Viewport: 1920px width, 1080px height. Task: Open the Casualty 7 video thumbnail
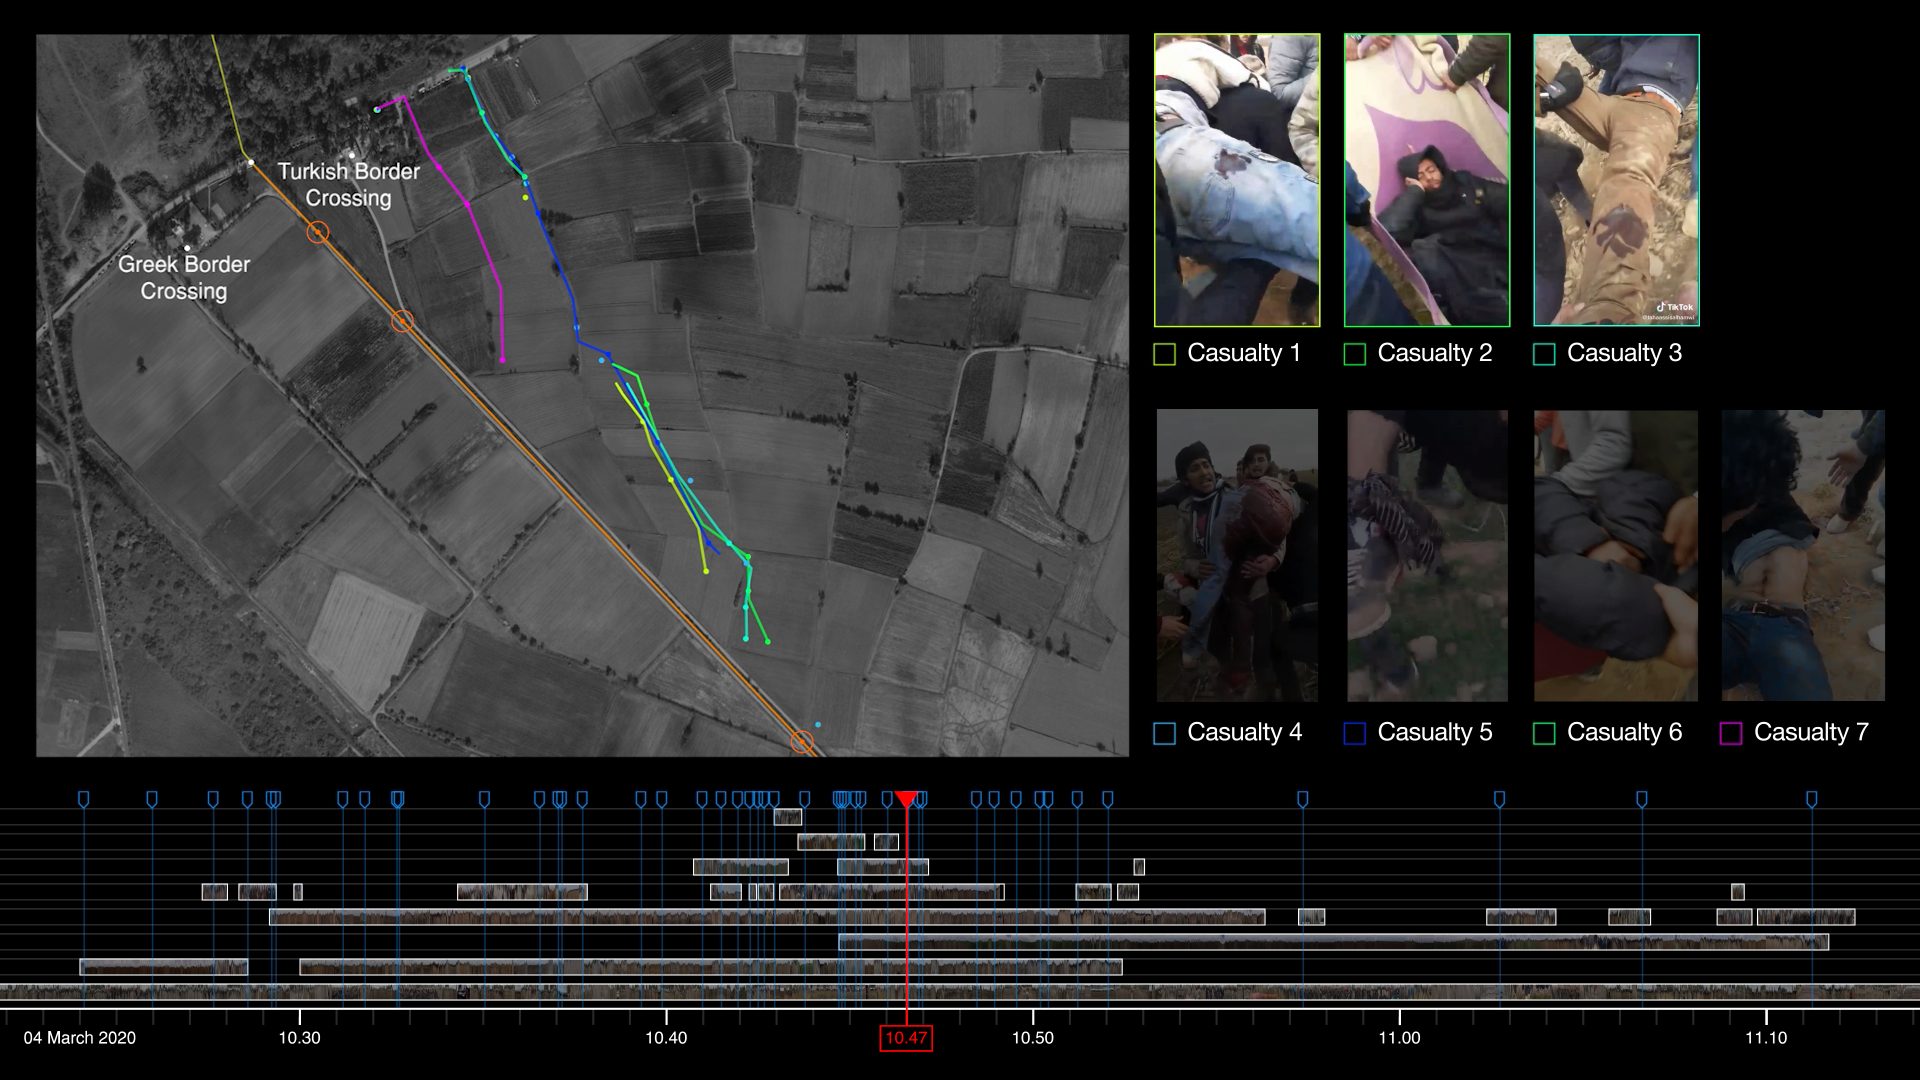[x=1803, y=555]
